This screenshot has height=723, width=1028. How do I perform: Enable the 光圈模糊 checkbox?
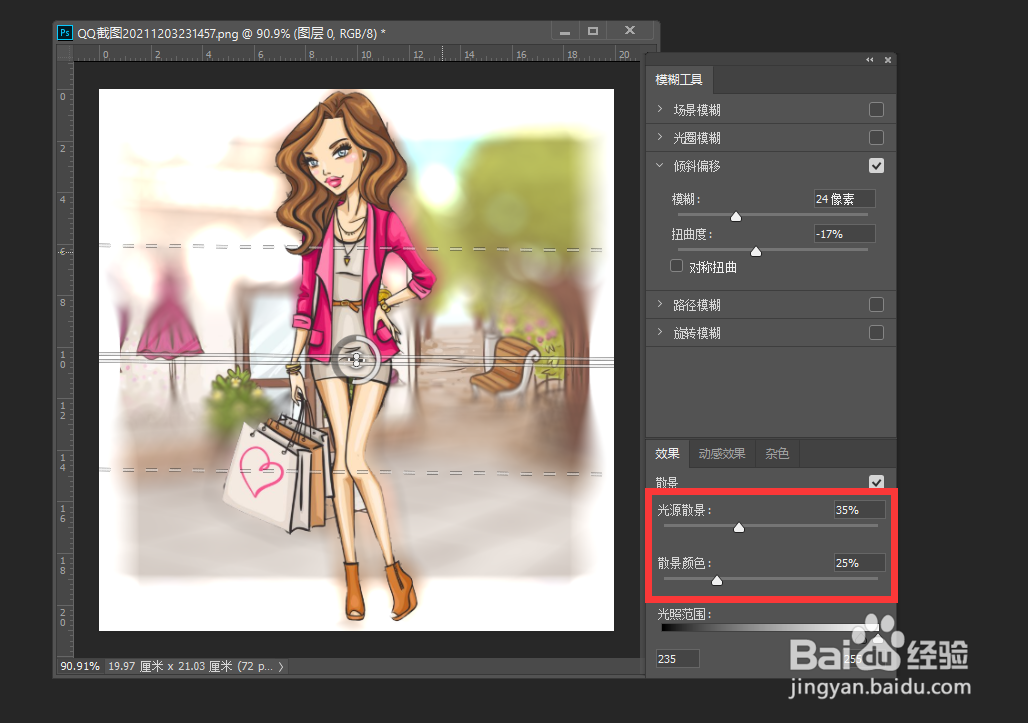pos(876,138)
